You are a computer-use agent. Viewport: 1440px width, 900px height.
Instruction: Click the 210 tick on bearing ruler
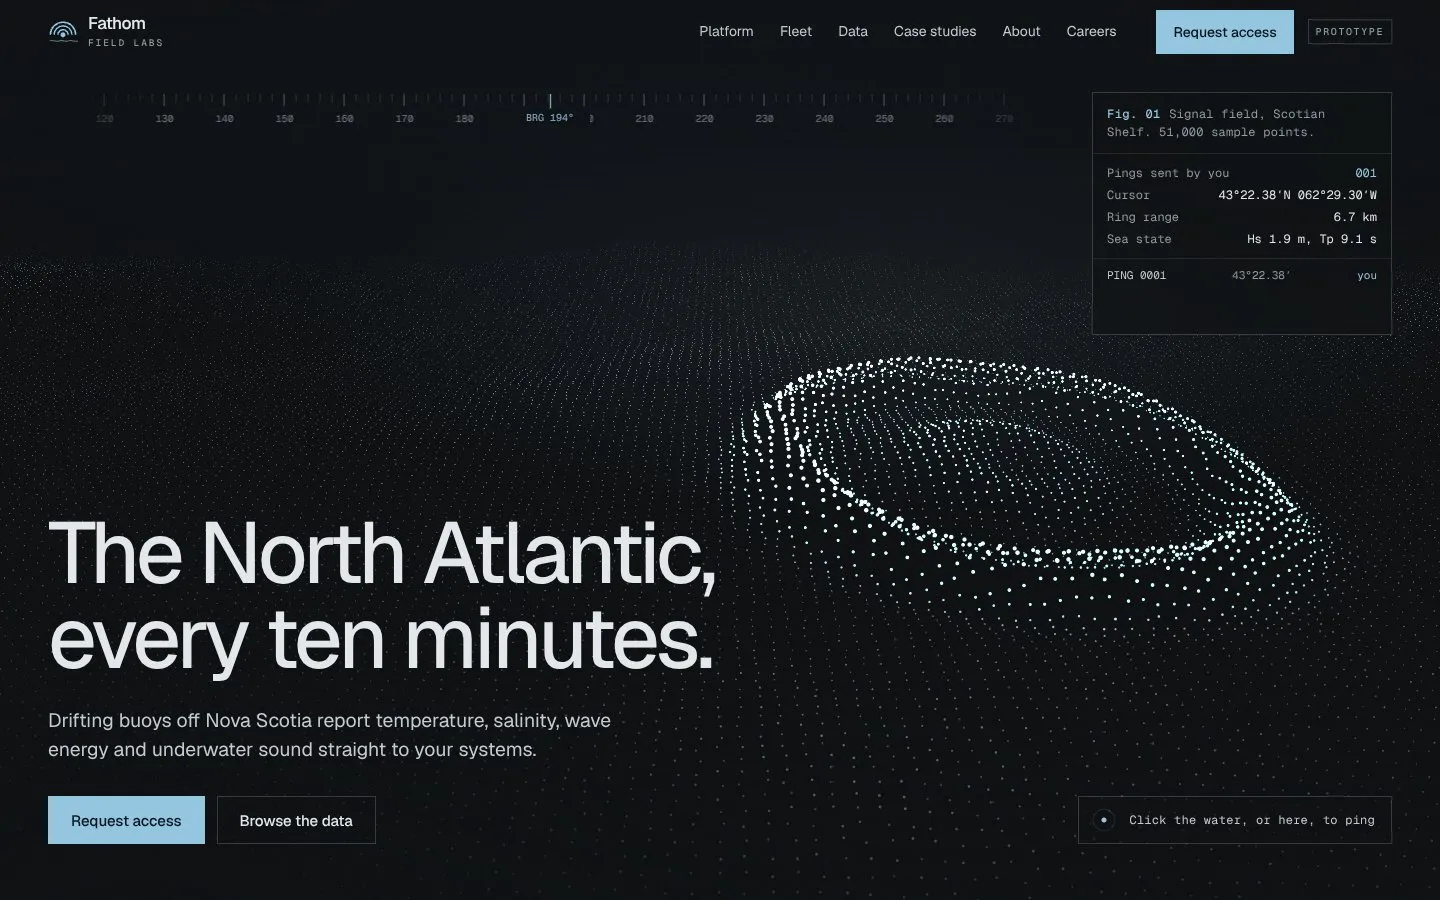coord(645,118)
